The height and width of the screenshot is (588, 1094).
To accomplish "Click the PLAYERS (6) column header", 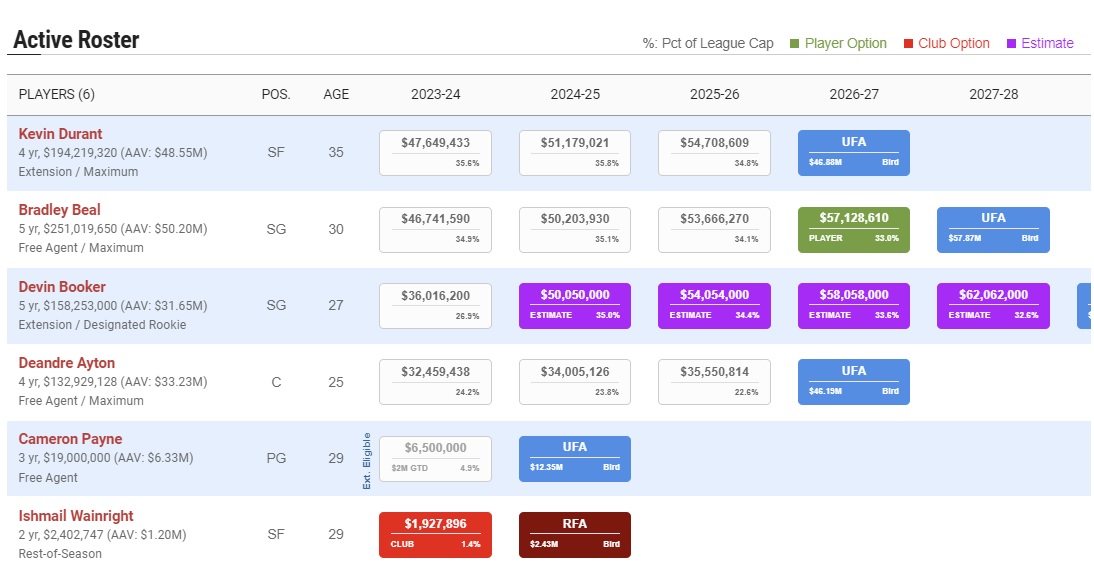I will pos(57,94).
